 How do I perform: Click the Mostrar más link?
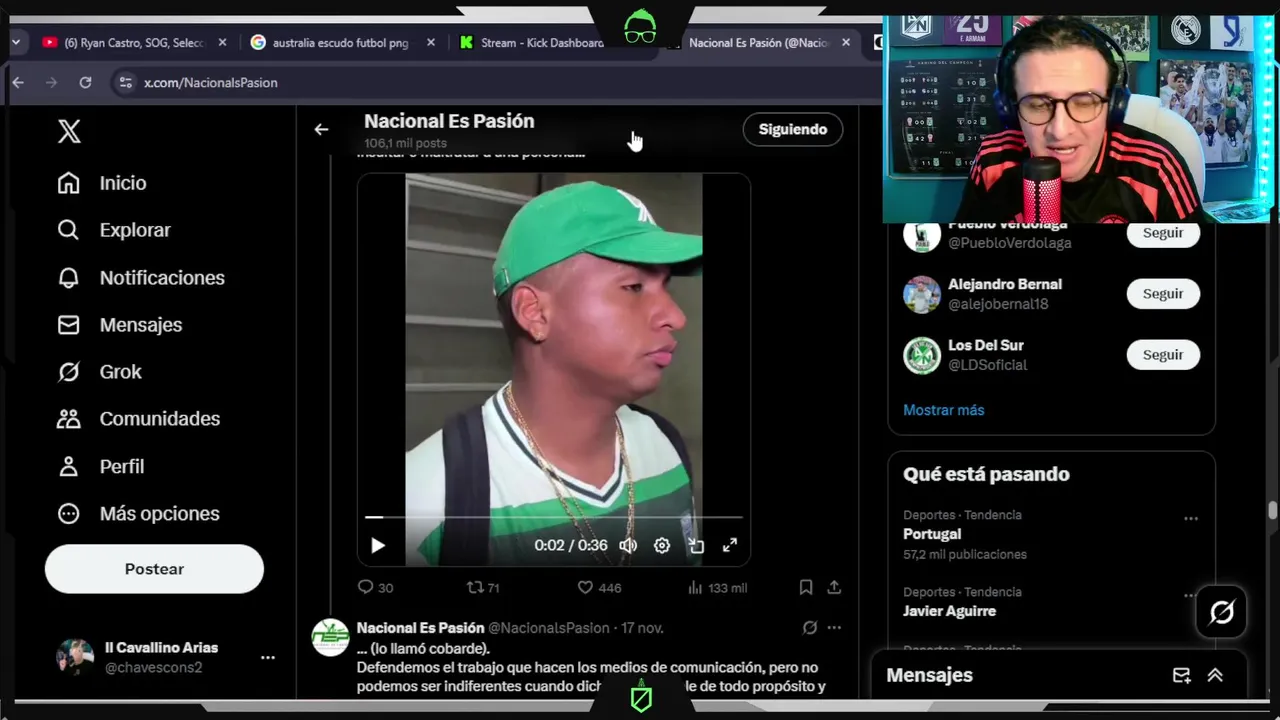coord(943,410)
